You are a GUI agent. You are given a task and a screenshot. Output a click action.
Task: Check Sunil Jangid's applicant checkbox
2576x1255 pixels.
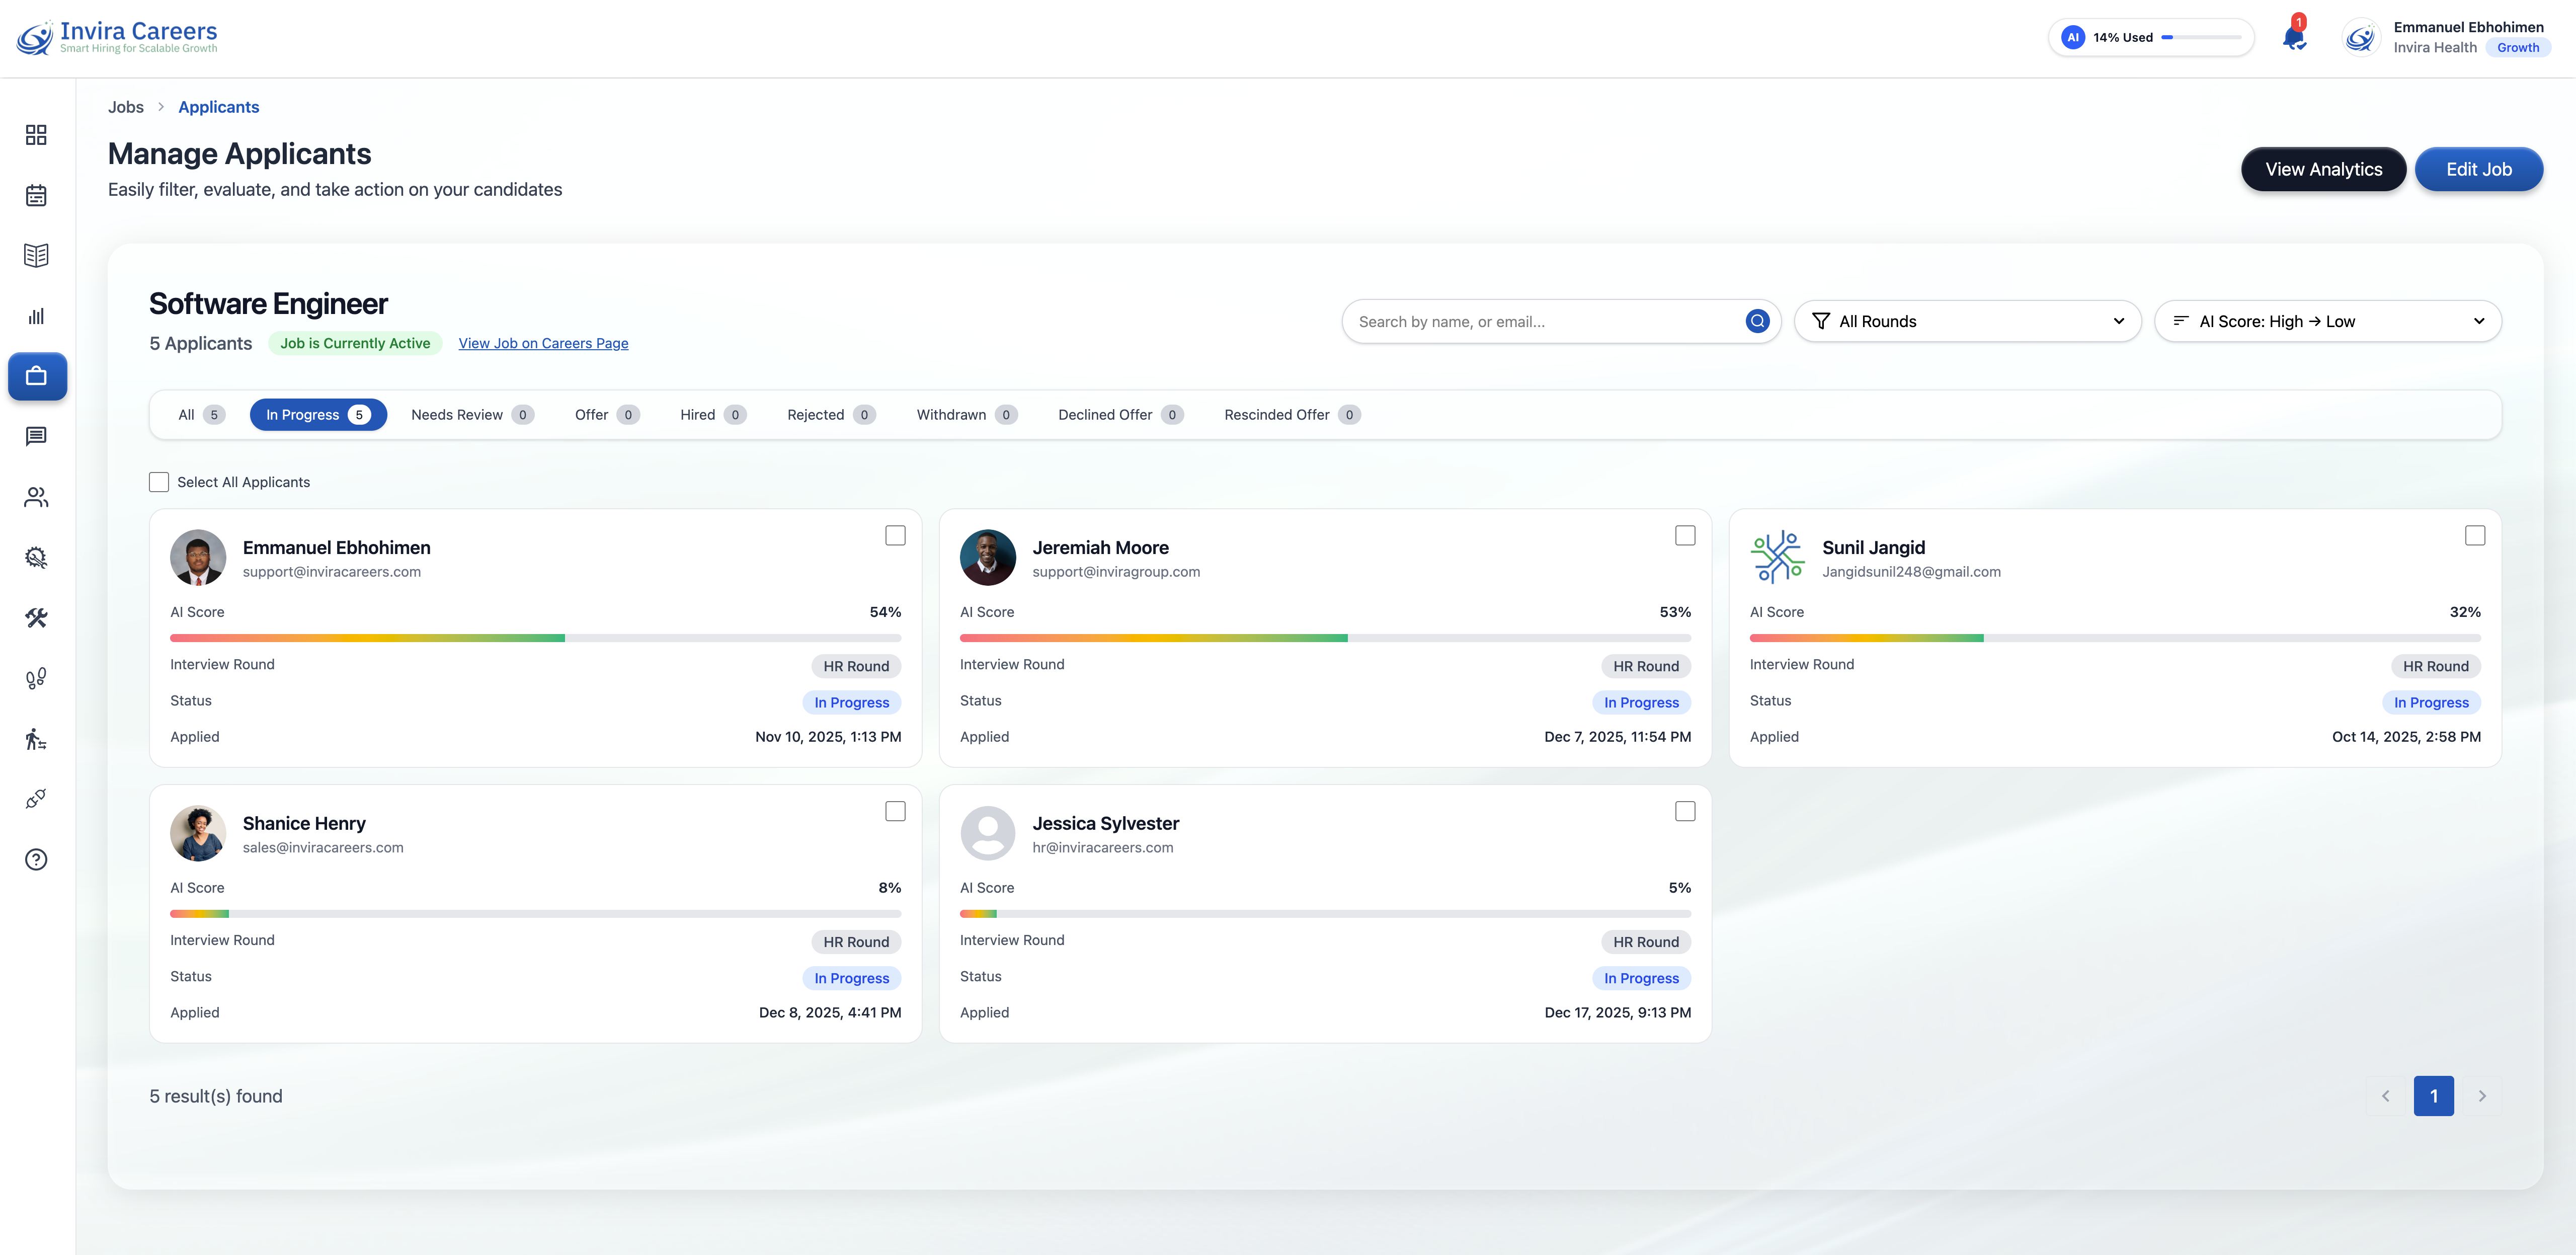point(2474,535)
